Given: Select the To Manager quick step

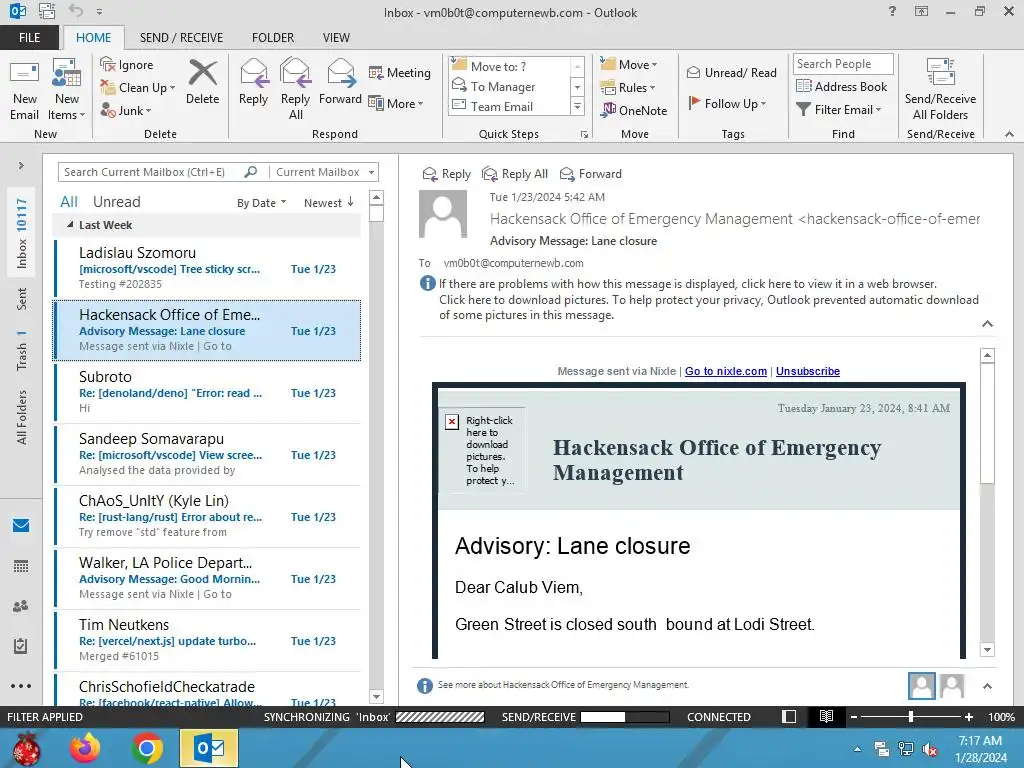Looking at the screenshot, I should point(510,86).
